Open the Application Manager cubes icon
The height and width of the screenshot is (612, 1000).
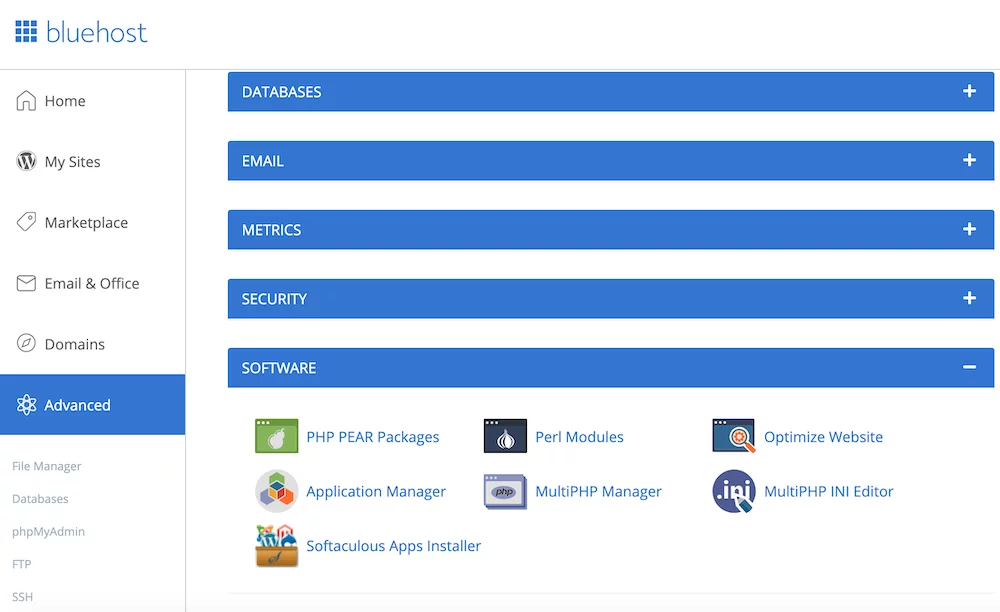[x=277, y=491]
